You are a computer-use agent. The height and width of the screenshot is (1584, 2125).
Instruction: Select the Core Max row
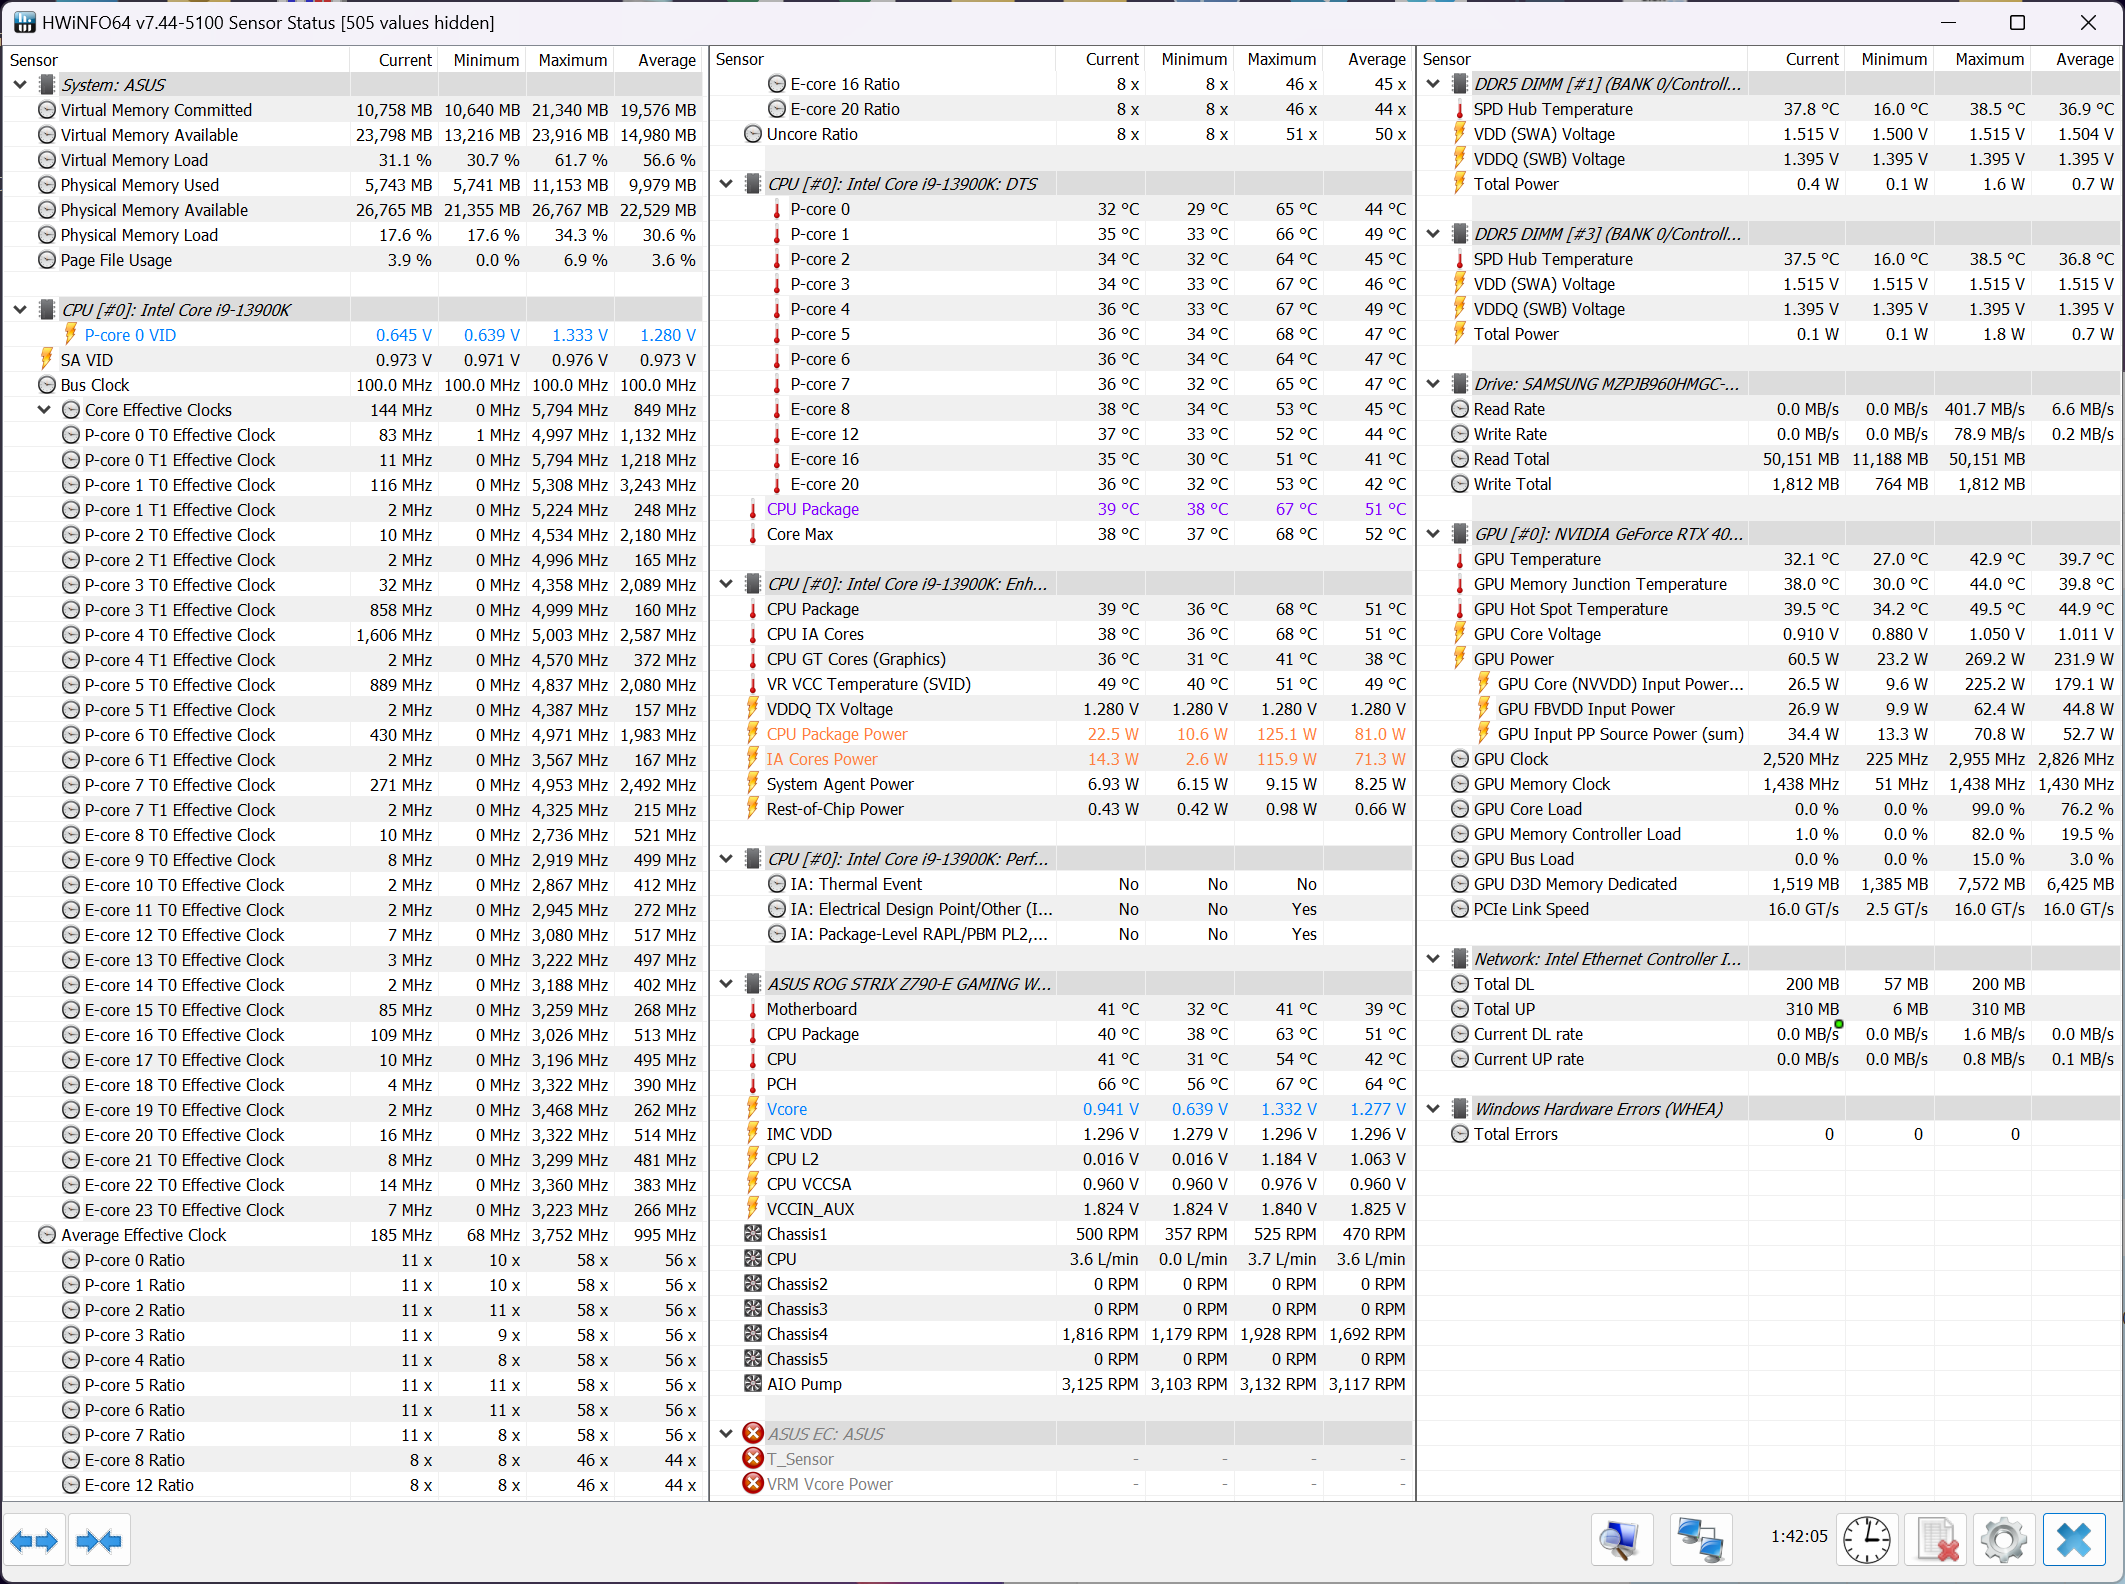click(1061, 534)
